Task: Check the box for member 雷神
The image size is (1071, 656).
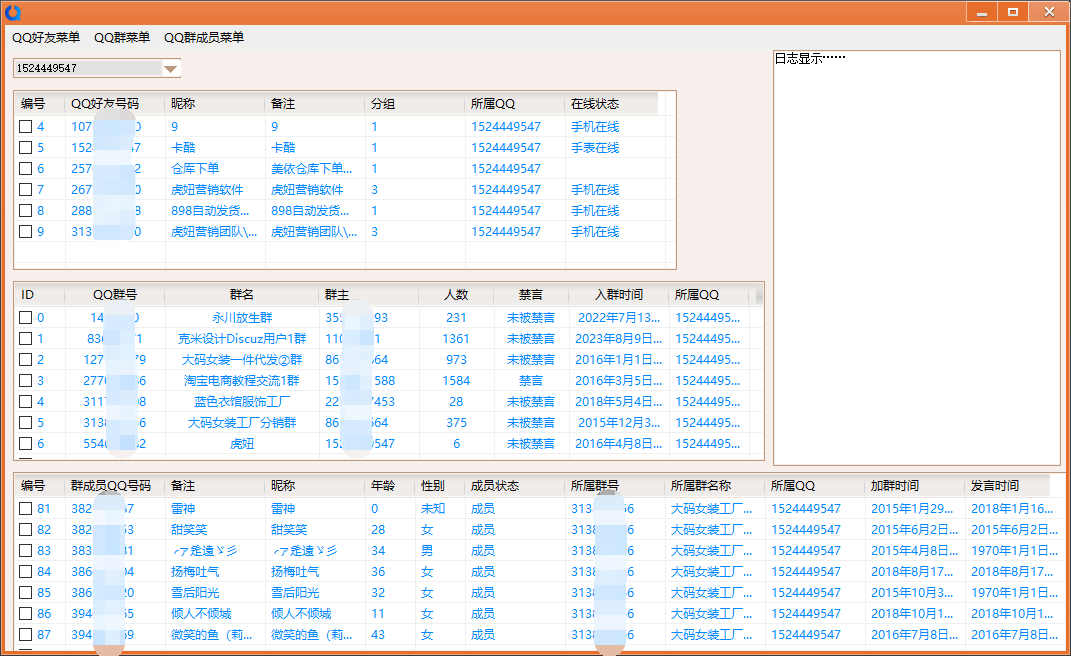Action: 25,508
